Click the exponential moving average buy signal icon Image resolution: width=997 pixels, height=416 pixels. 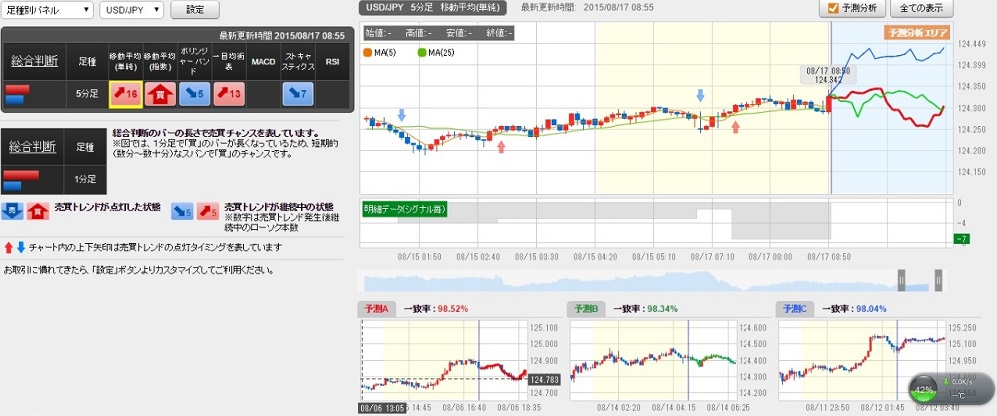coord(159,94)
